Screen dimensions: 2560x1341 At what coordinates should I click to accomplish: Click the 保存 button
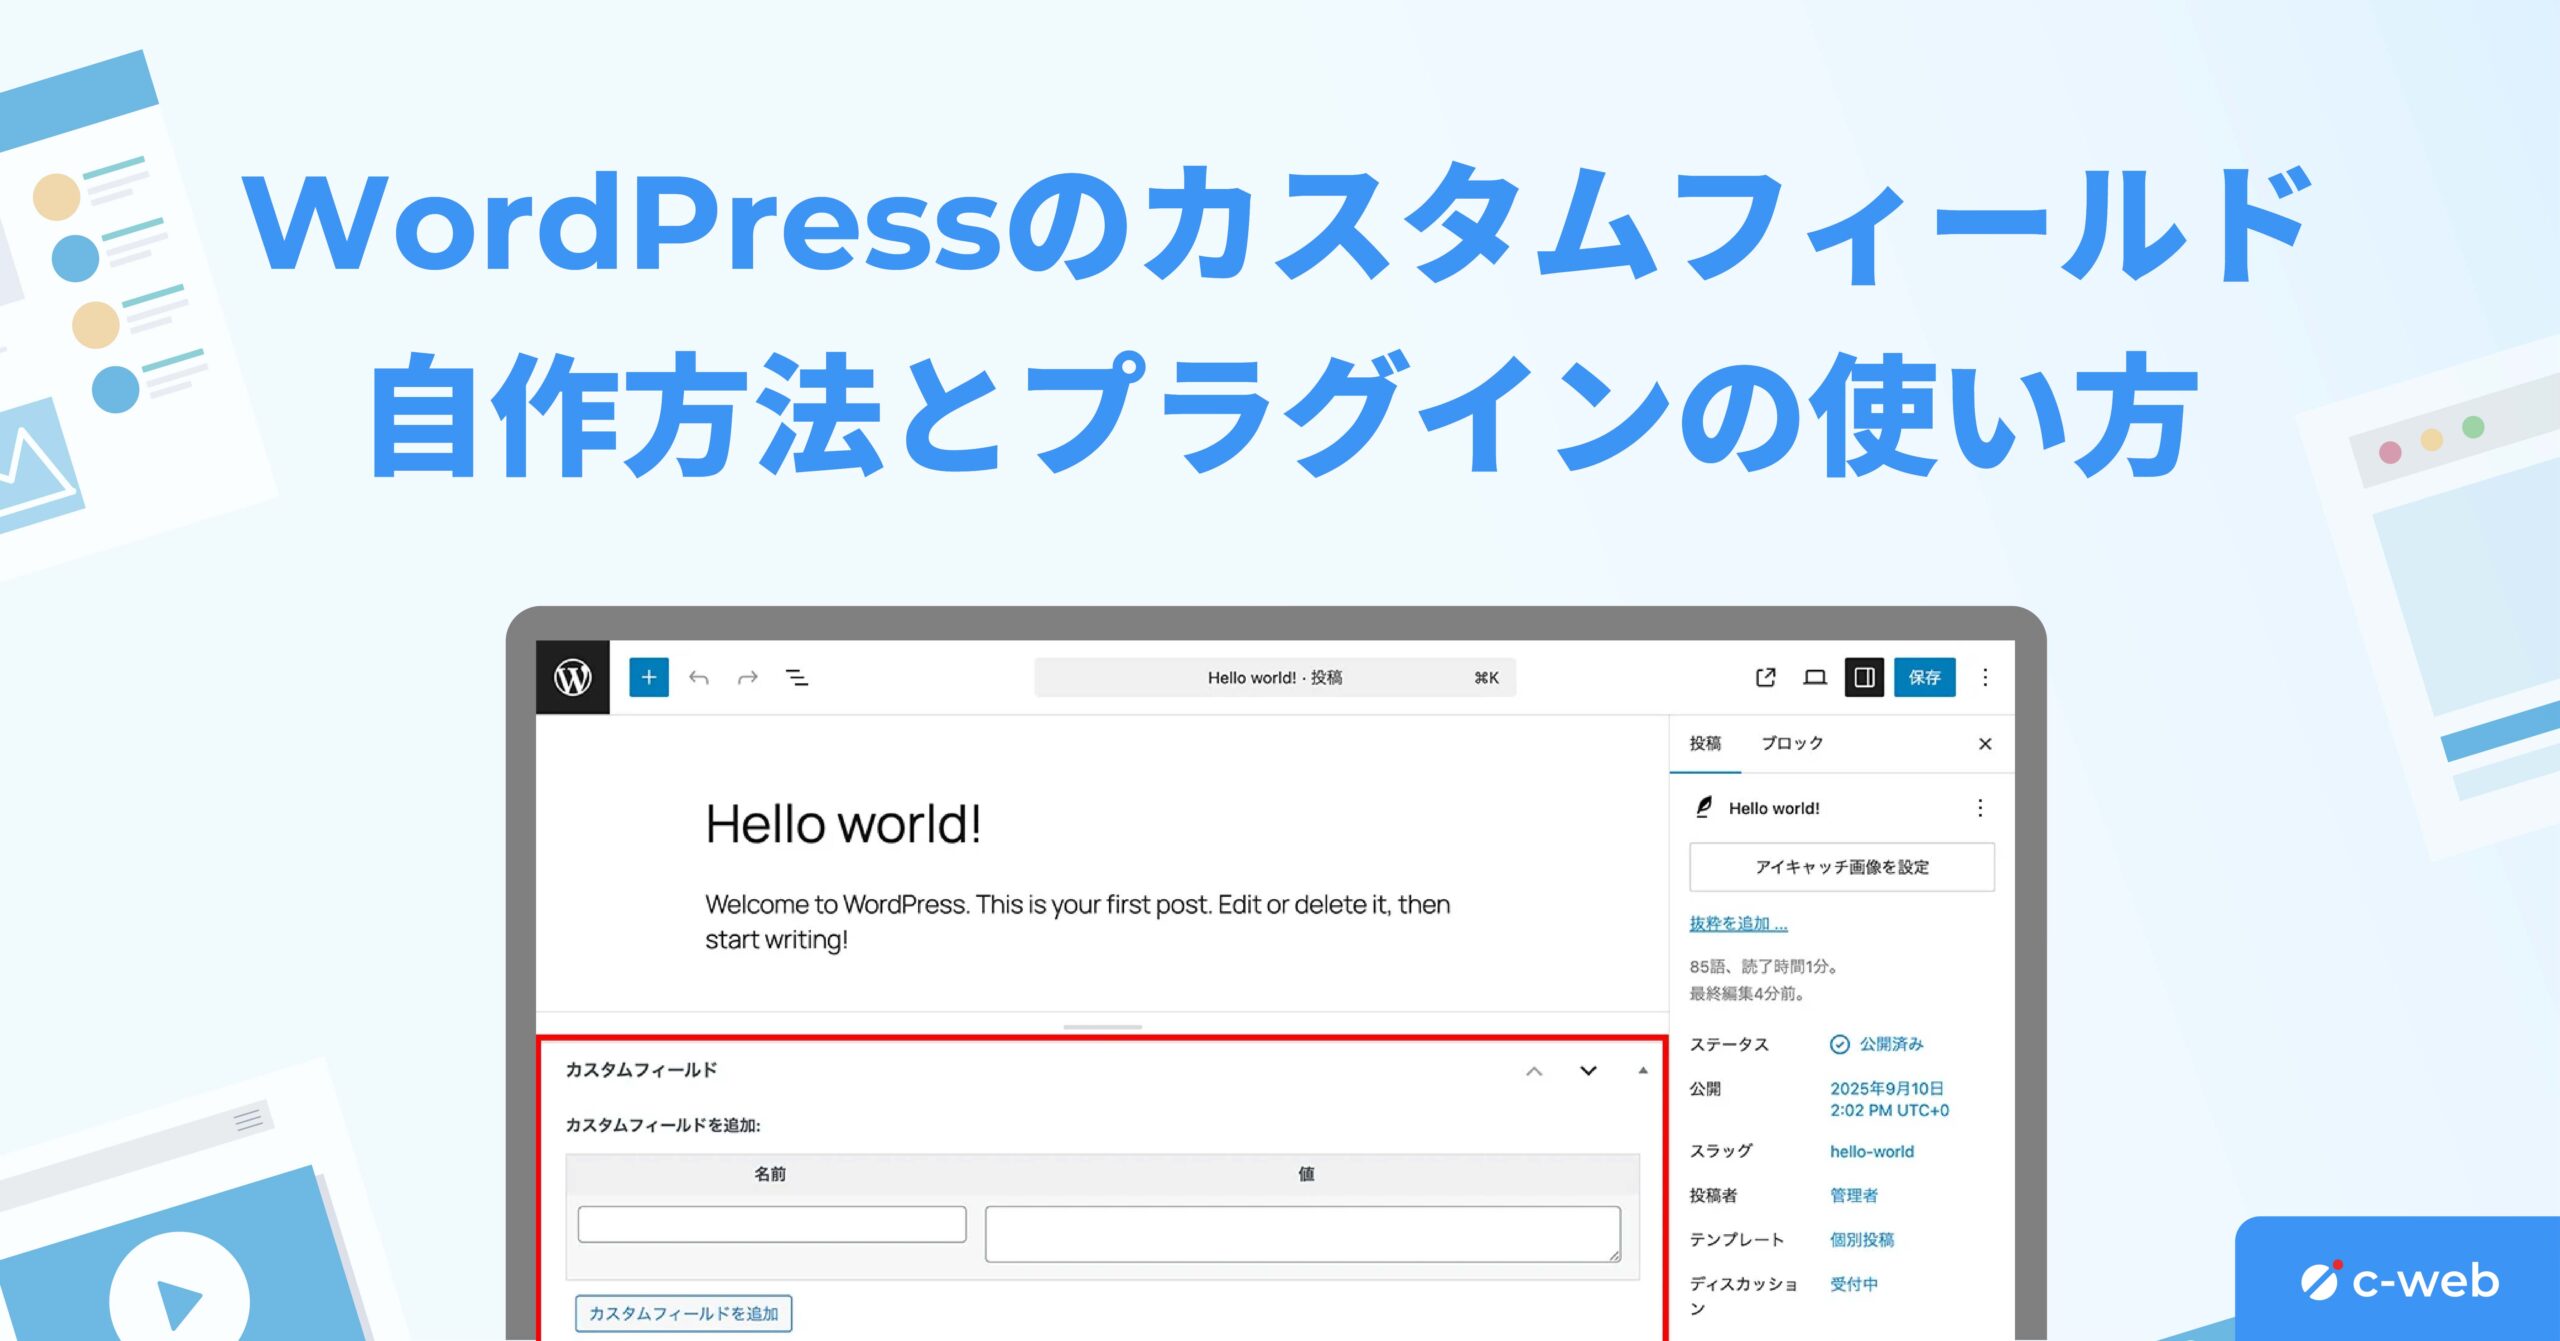(x=1924, y=677)
